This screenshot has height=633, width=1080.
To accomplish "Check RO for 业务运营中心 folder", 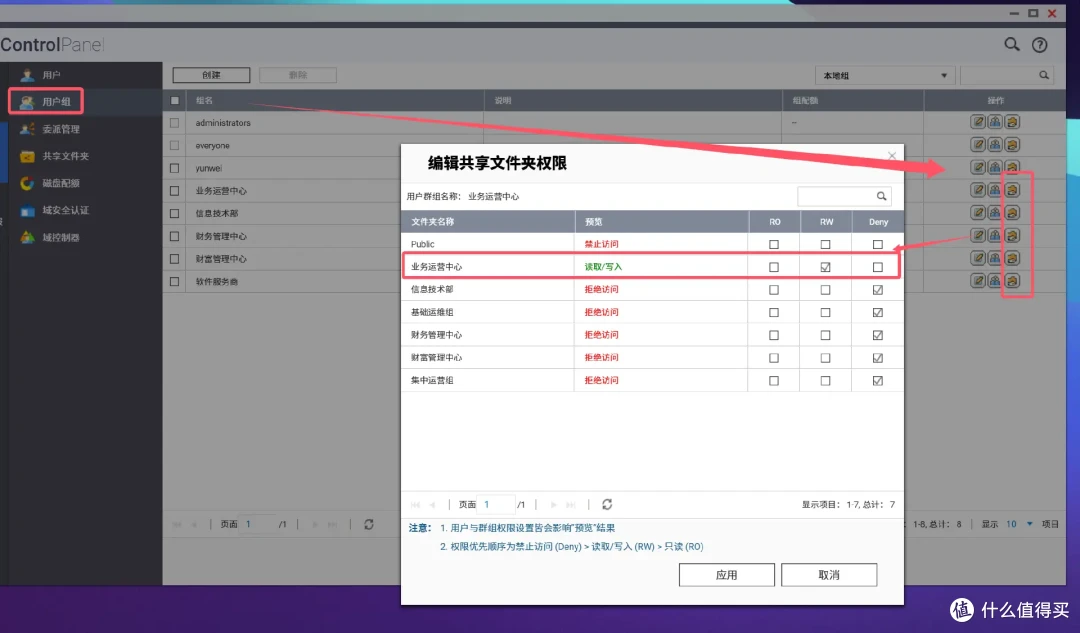I will click(773, 267).
